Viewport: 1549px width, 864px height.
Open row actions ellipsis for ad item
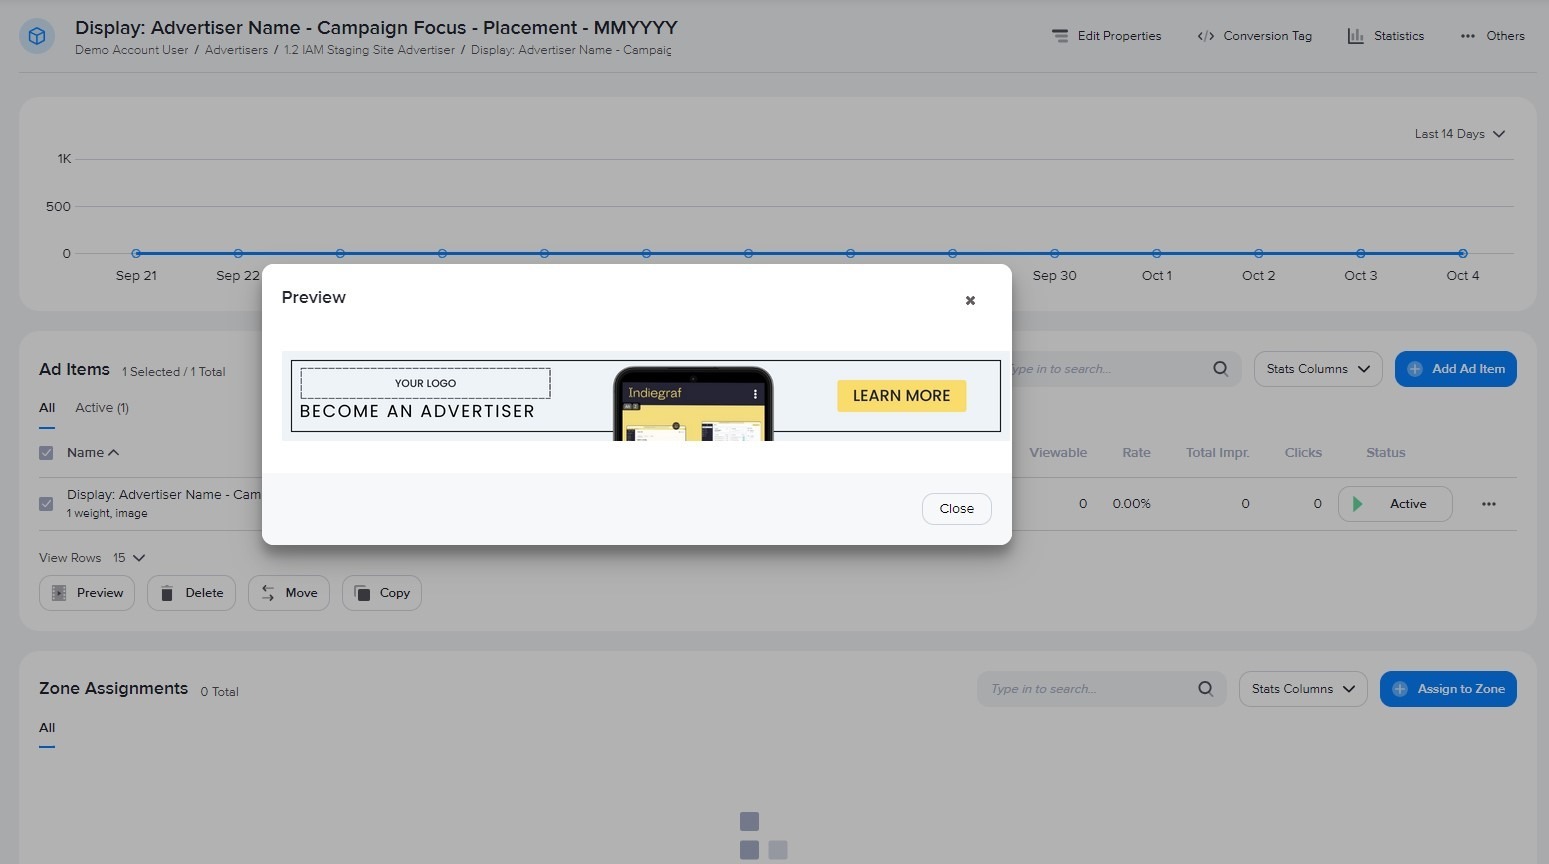tap(1488, 504)
